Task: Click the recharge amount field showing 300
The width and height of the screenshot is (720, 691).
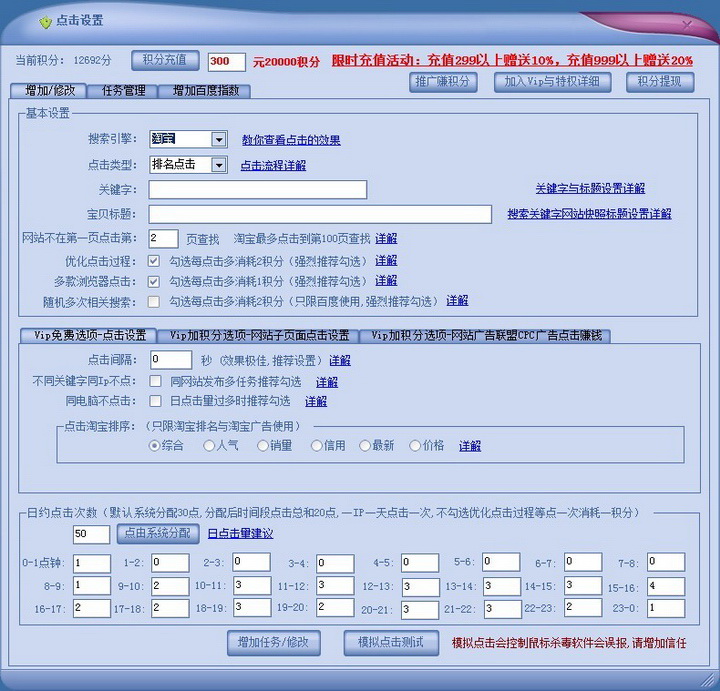Action: click(x=227, y=62)
